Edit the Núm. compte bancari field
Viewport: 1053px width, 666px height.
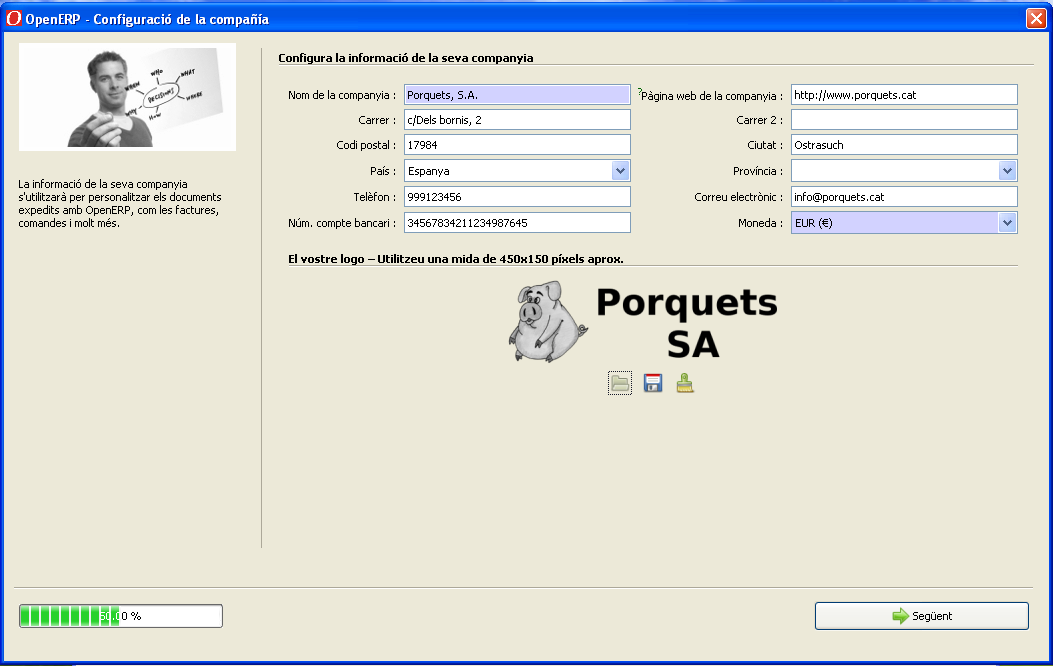tap(517, 223)
